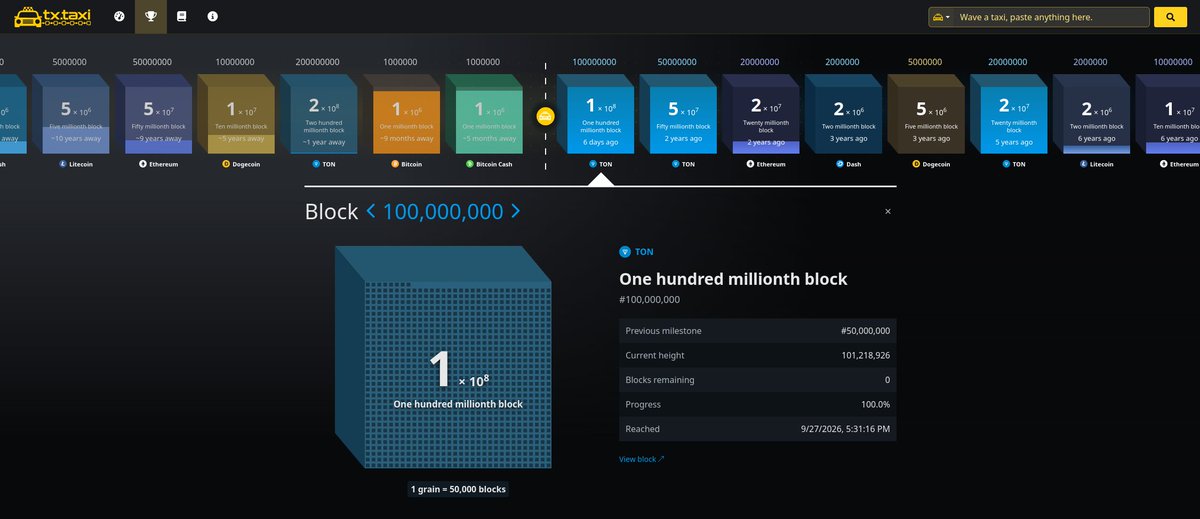Screen dimensions: 1200x519
Task: Click the Bitcoin icon under the ~9 months away cube
Action: [395, 164]
